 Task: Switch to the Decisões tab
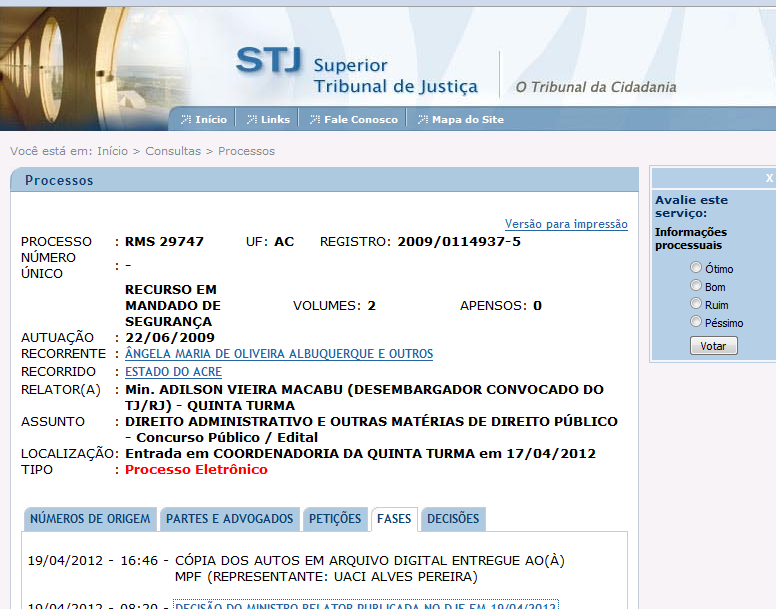[453, 519]
